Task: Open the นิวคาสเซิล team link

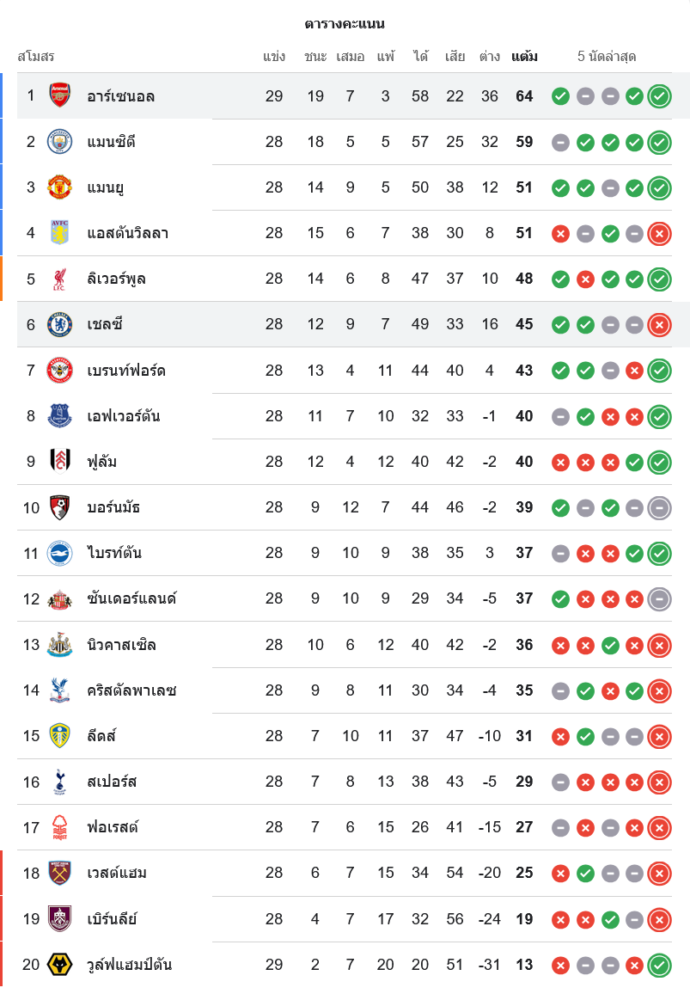Action: [x=121, y=645]
